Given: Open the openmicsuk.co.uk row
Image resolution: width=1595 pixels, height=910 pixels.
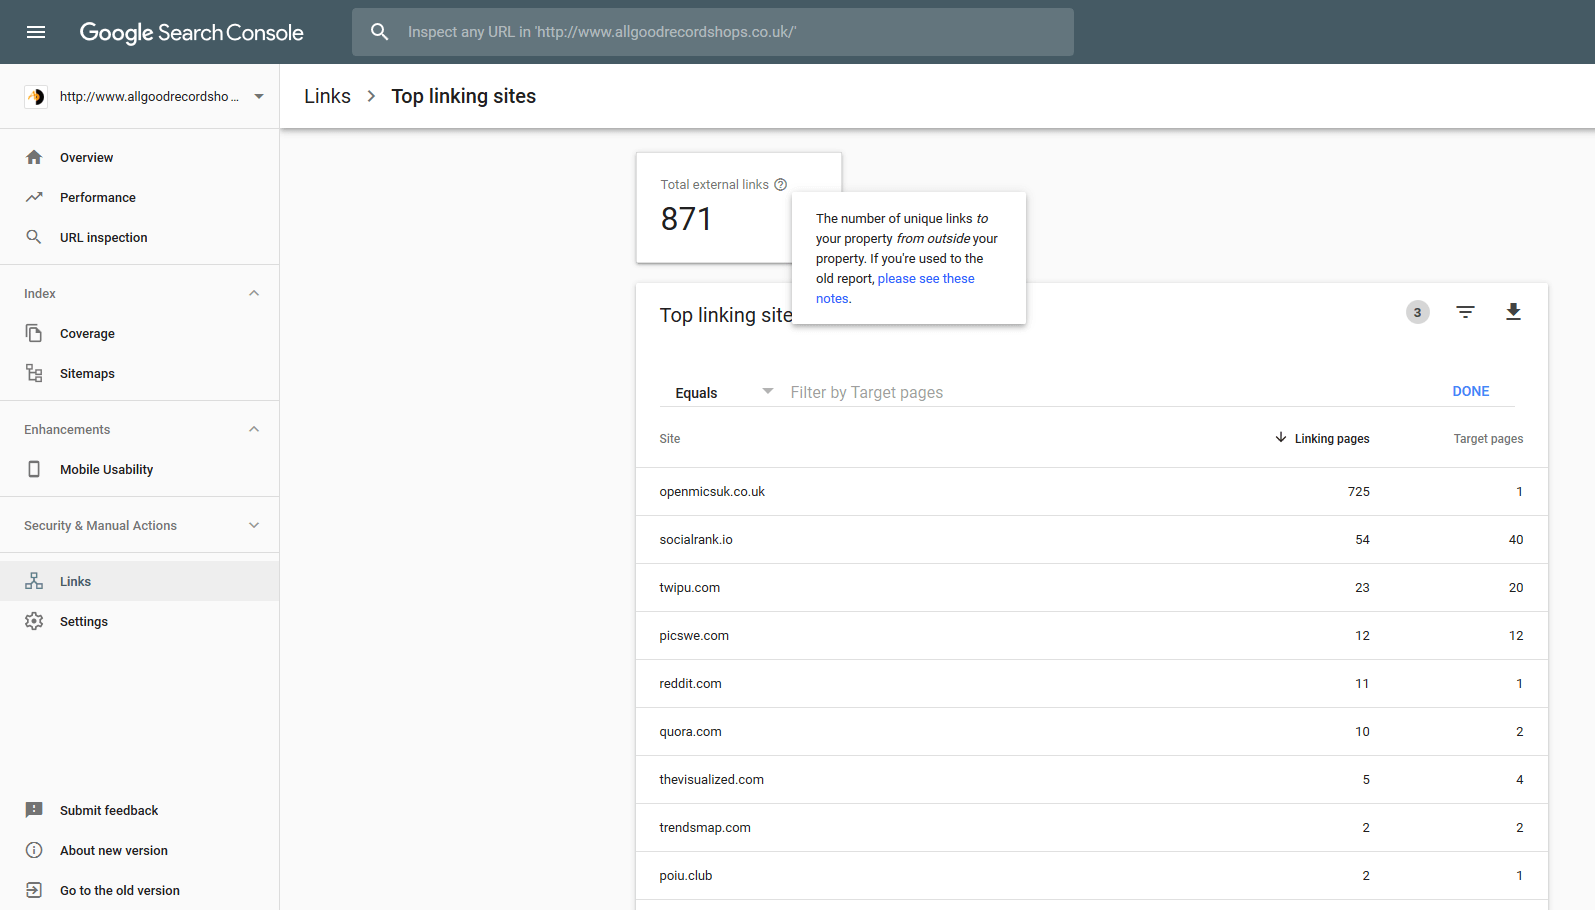Looking at the screenshot, I should click(x=1092, y=491).
